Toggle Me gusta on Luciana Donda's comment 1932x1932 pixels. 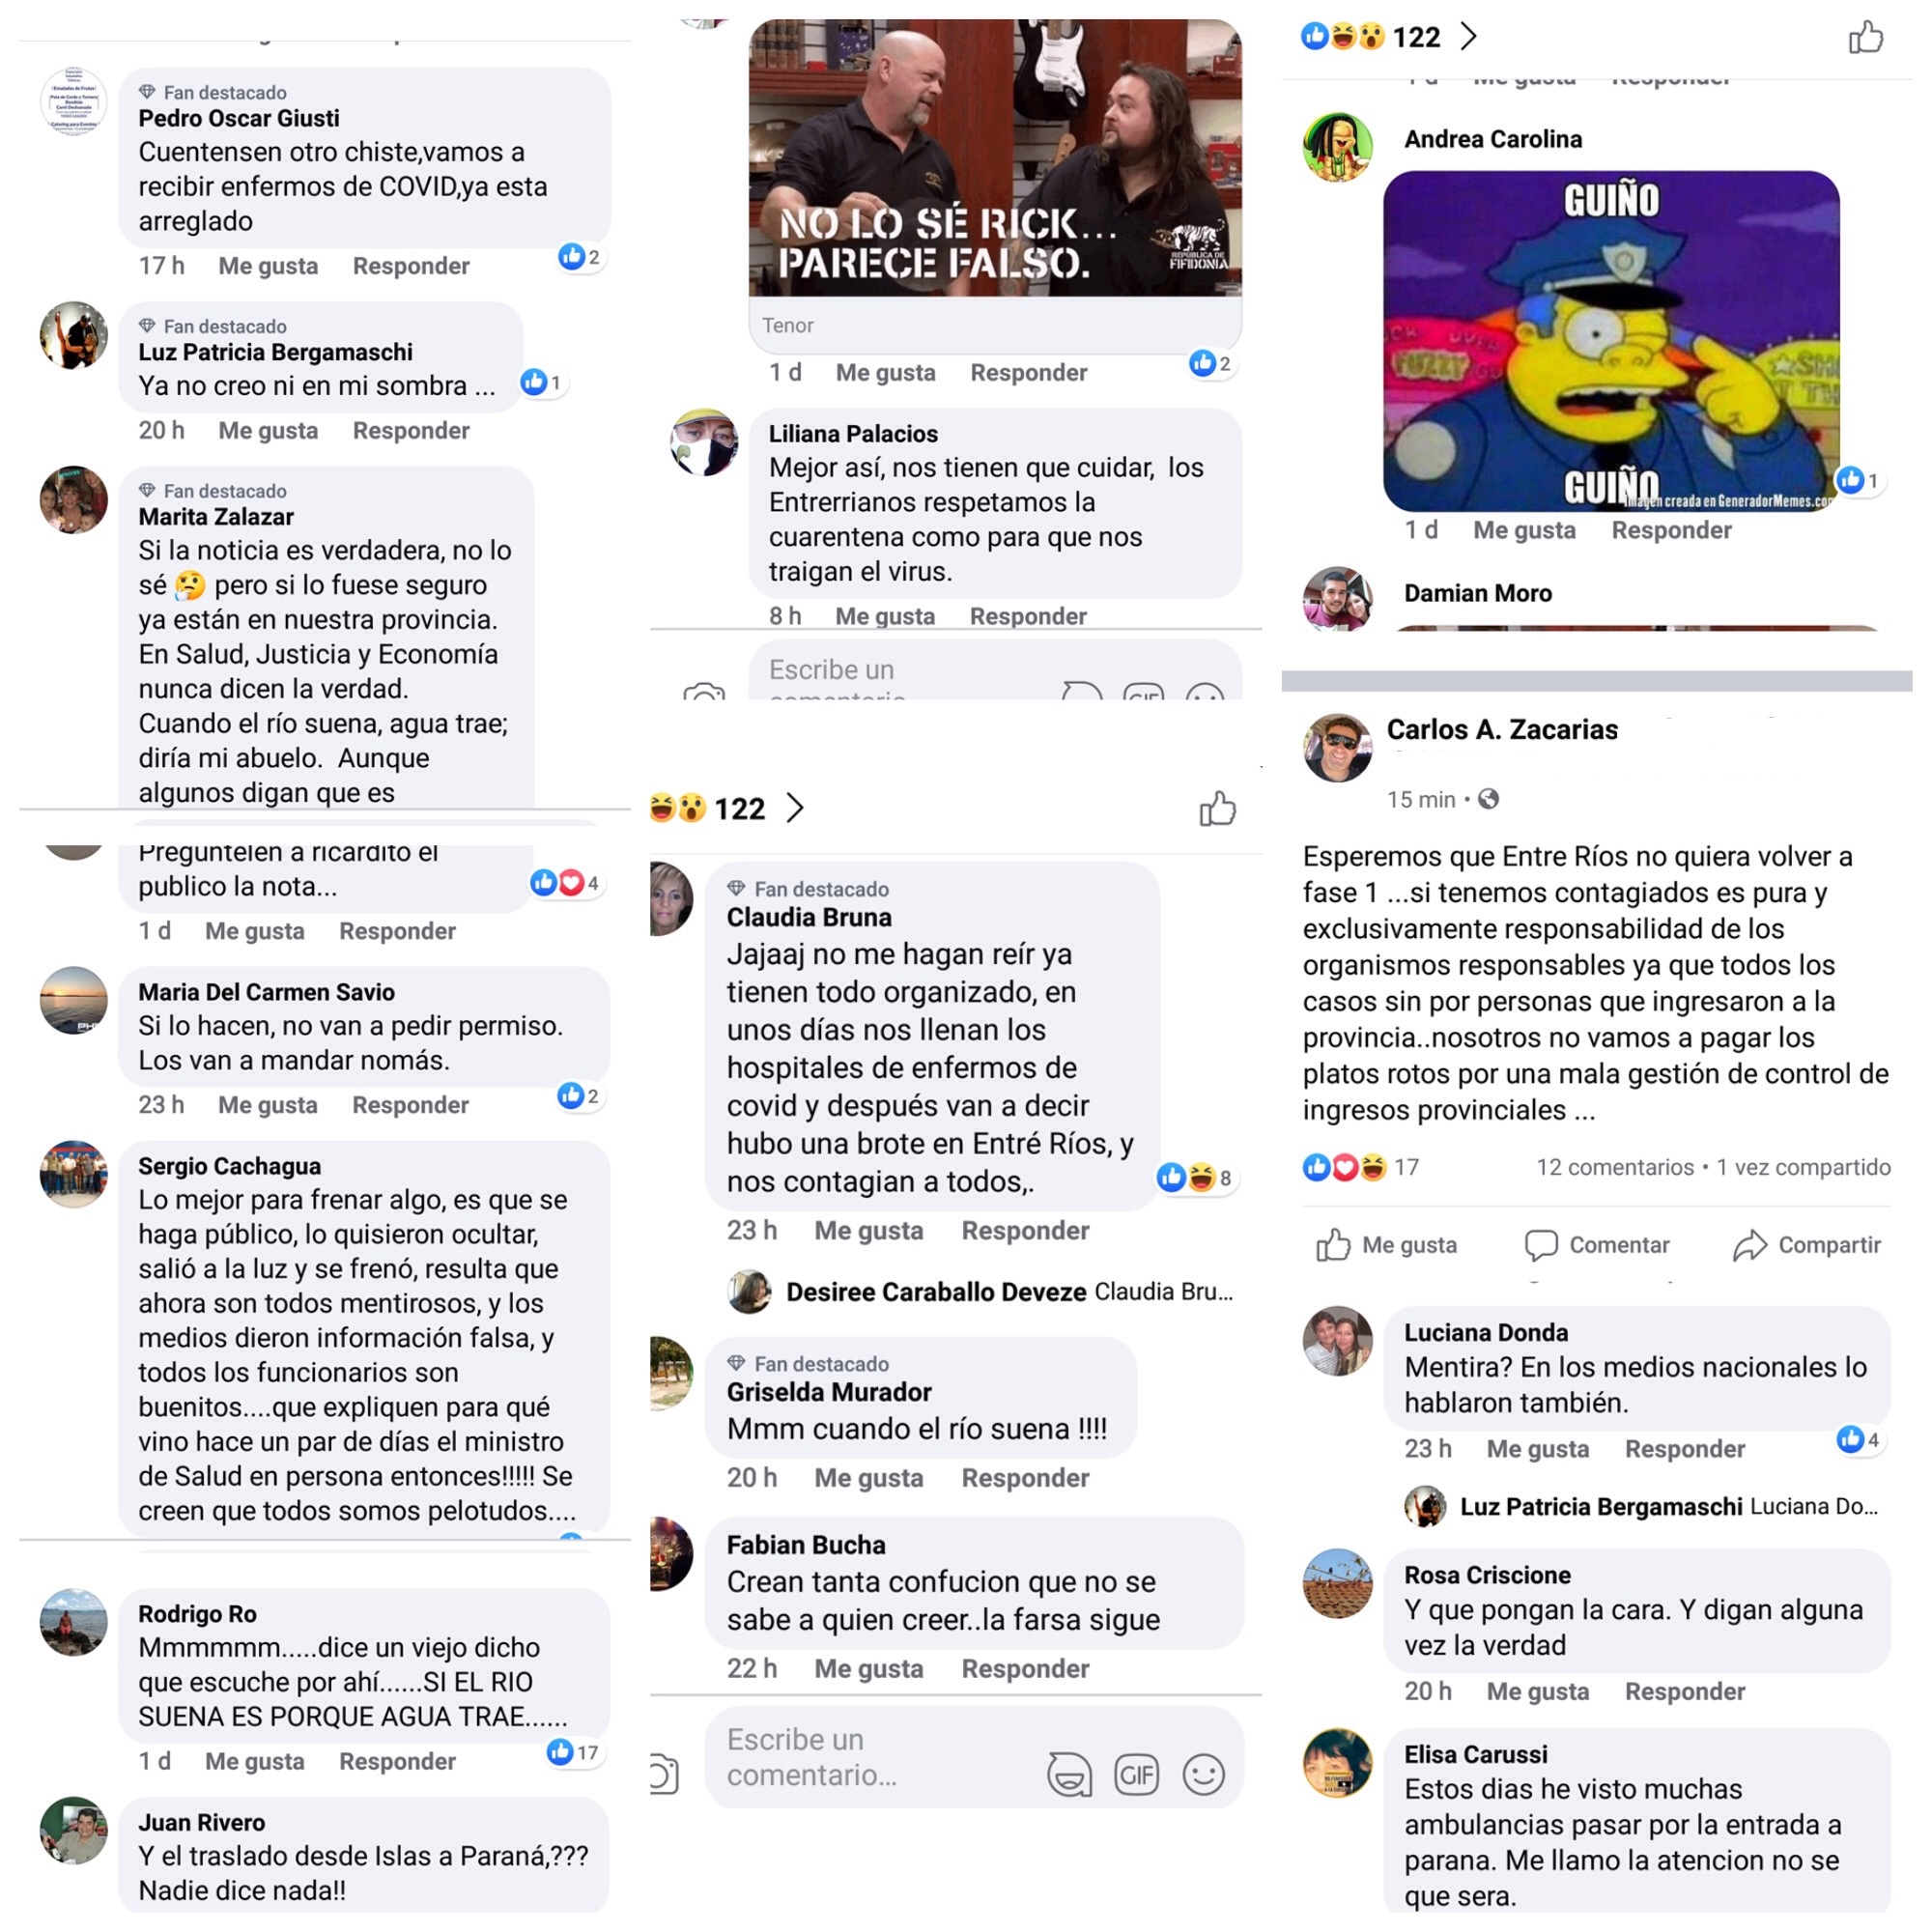pos(1537,1449)
